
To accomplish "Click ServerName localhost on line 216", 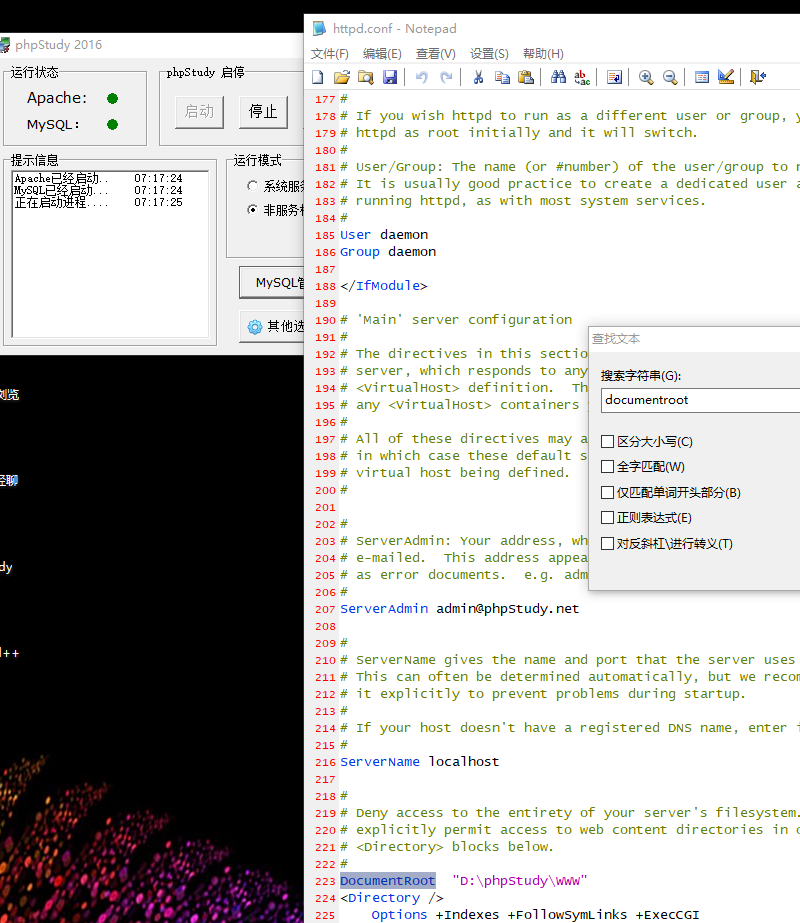I will [419, 762].
